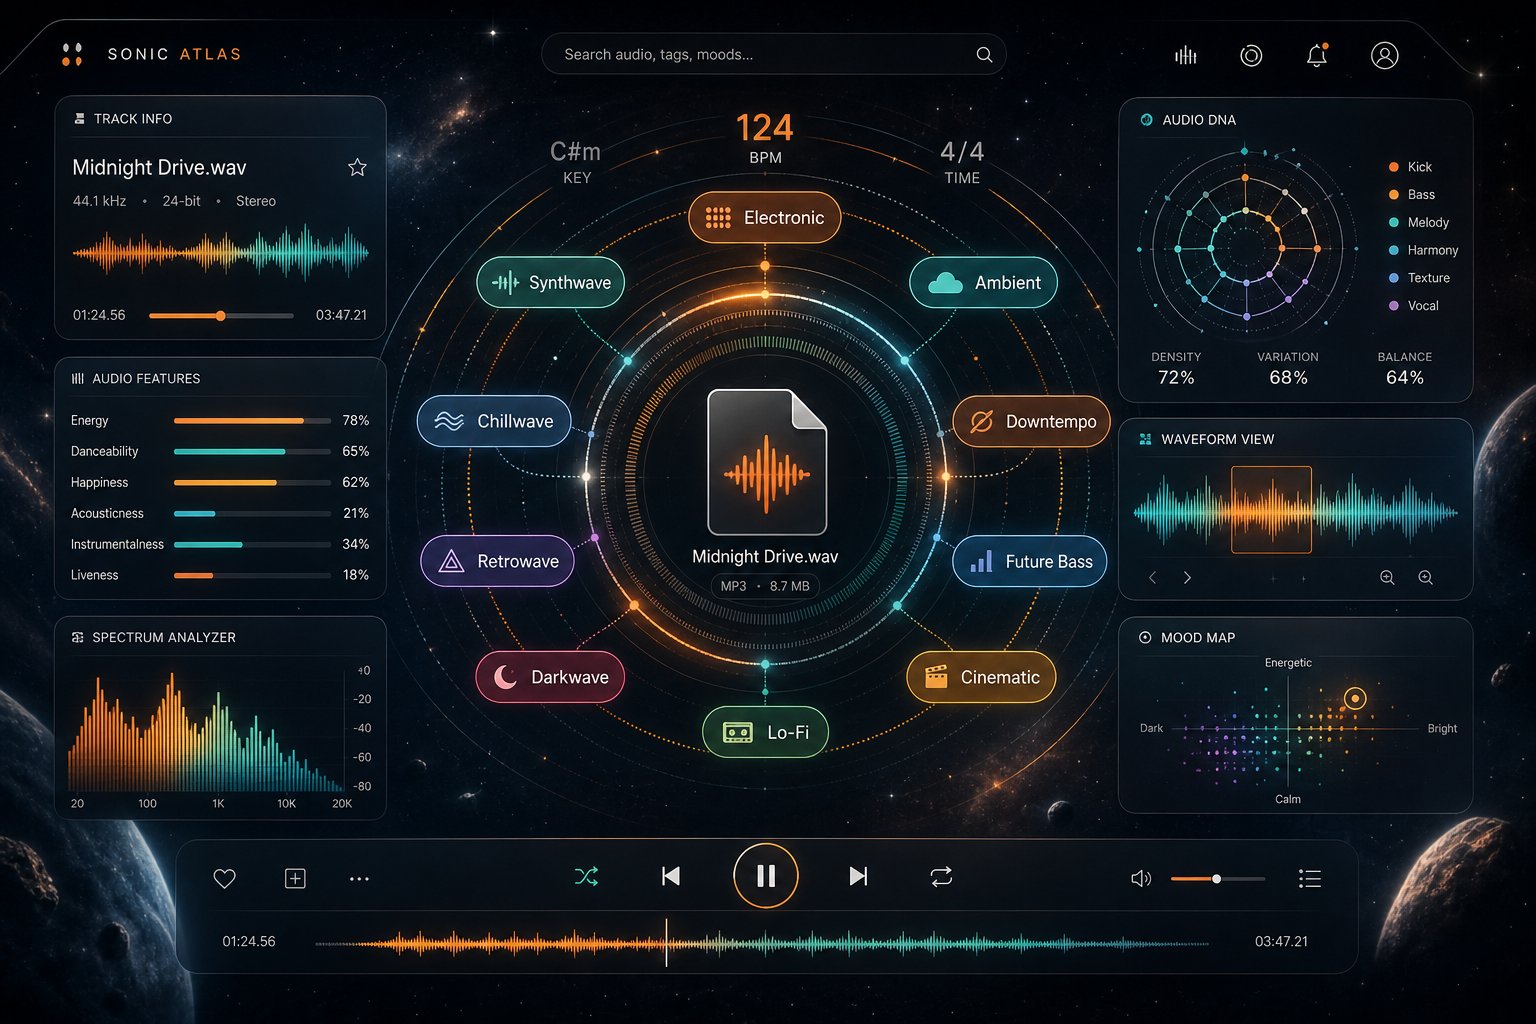Select the Lo-Fi genre tag
Screen dimensions: 1536x1024
pos(765,732)
